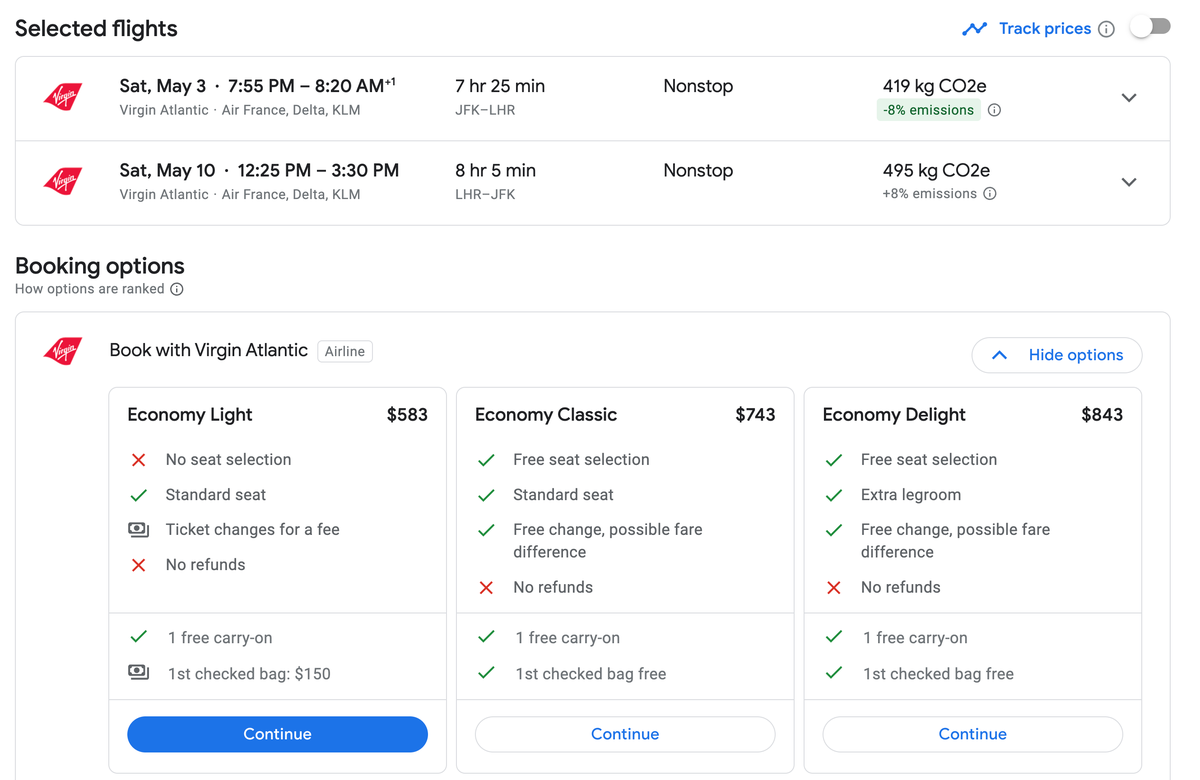1200x780 pixels.
Task: Click the Virgin Atlantic logo on the May 10 flight
Action: click(x=63, y=181)
